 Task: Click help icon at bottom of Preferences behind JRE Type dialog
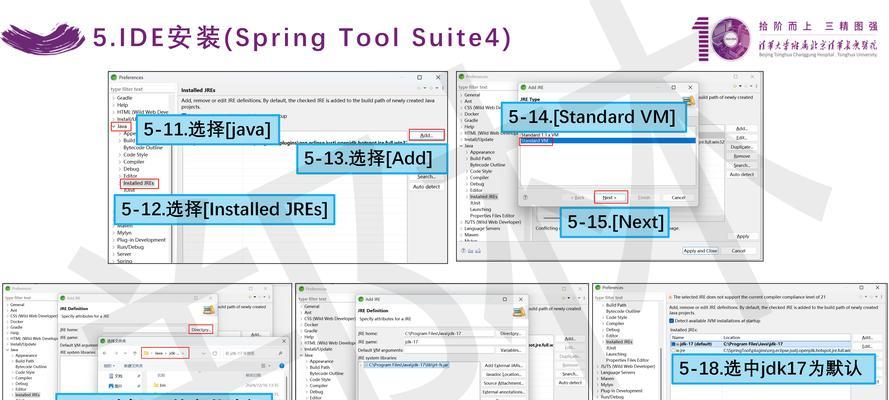463,250
